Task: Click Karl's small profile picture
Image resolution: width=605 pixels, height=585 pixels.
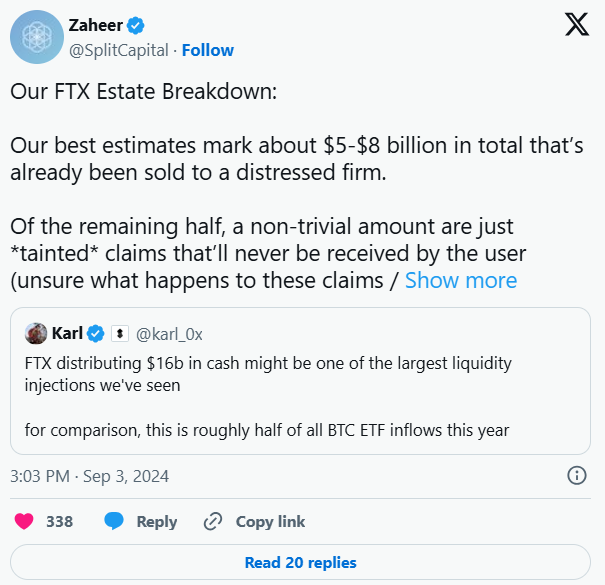Action: pyautogui.click(x=36, y=333)
